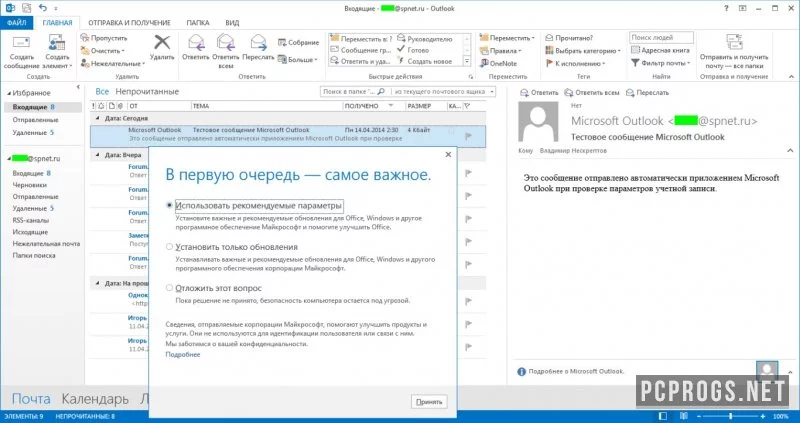
Task: Click reading pane Переслать icon
Action: (630, 93)
